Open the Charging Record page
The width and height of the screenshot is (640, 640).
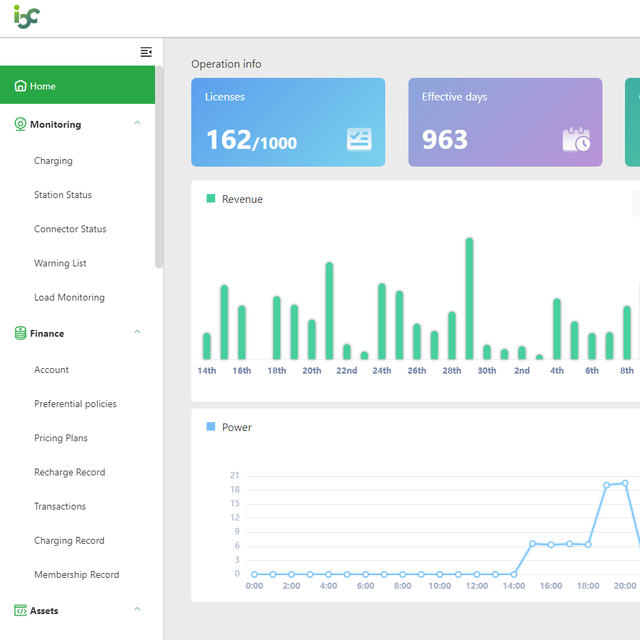pyautogui.click(x=69, y=540)
